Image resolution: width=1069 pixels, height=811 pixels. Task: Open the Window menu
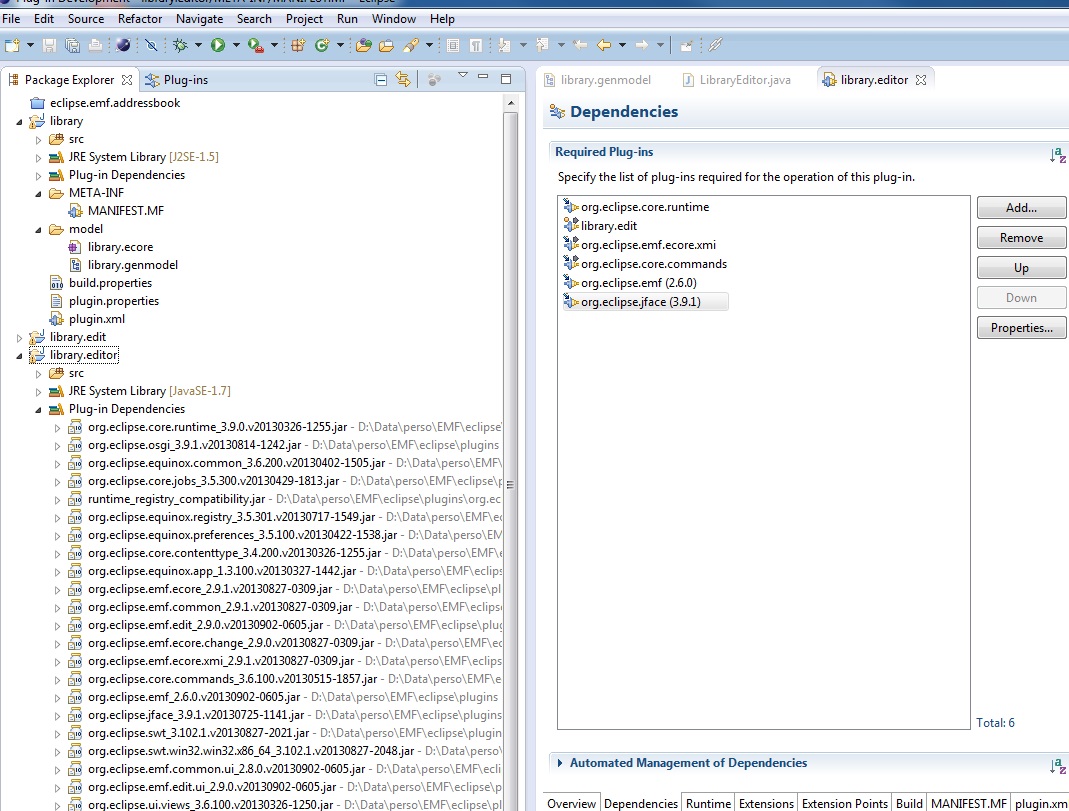coord(393,18)
